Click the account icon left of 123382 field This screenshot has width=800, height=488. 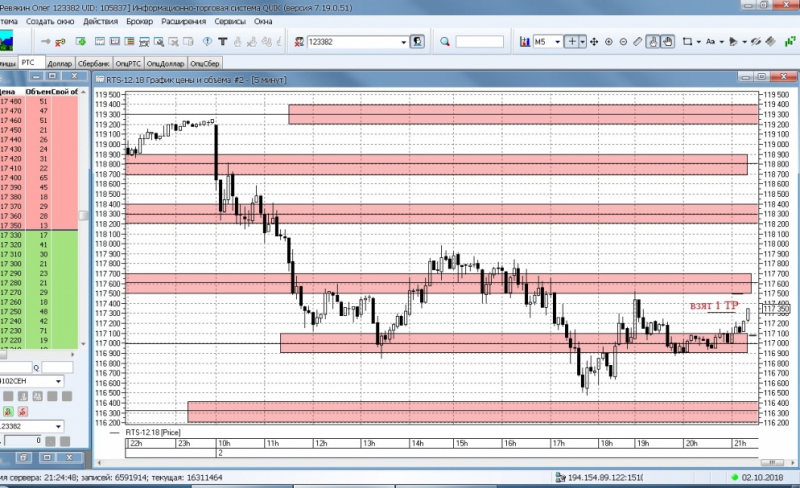click(299, 42)
